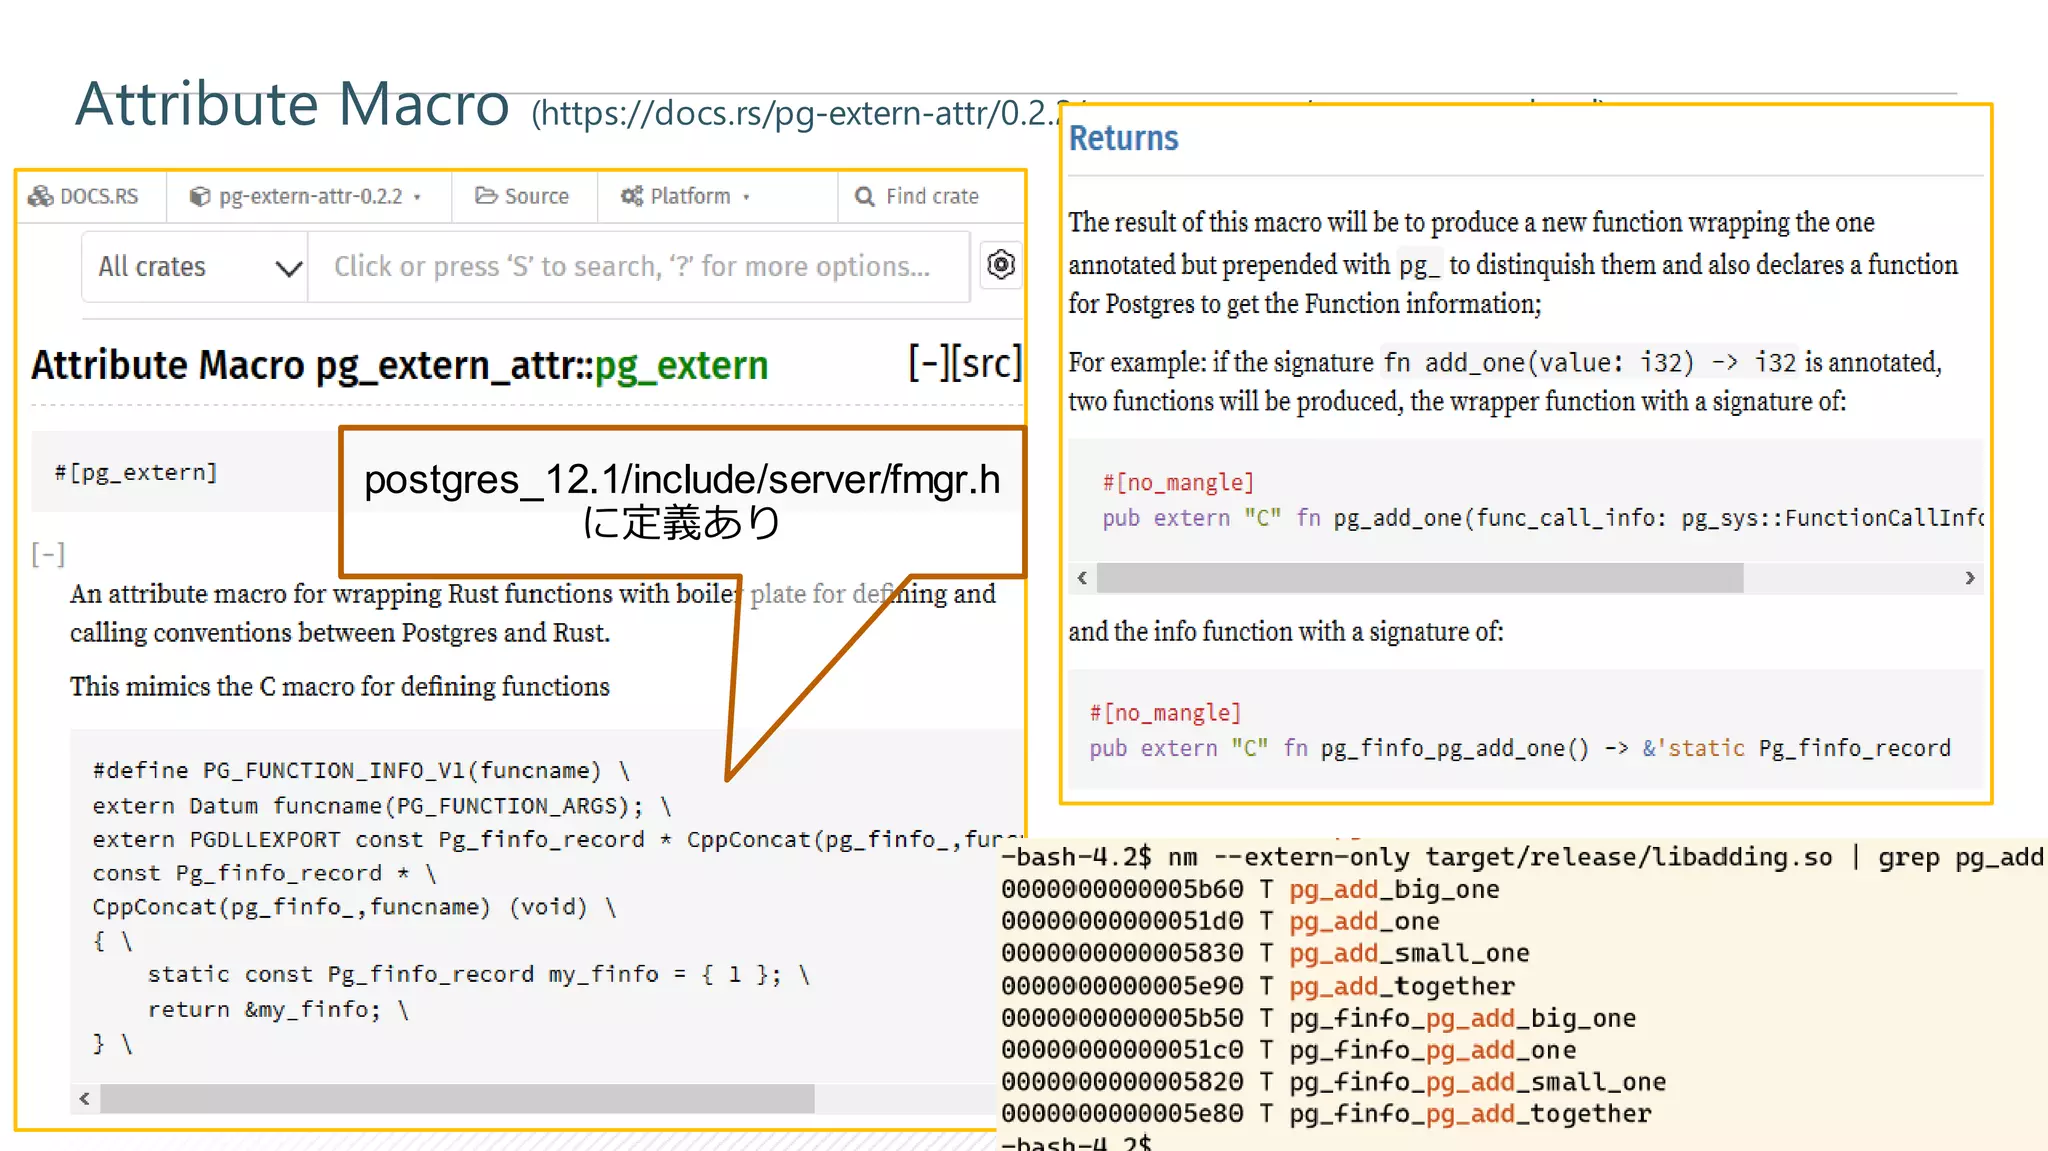The image size is (2048, 1151).
Task: Click the #[pg_extern] code snippet
Action: point(136,472)
